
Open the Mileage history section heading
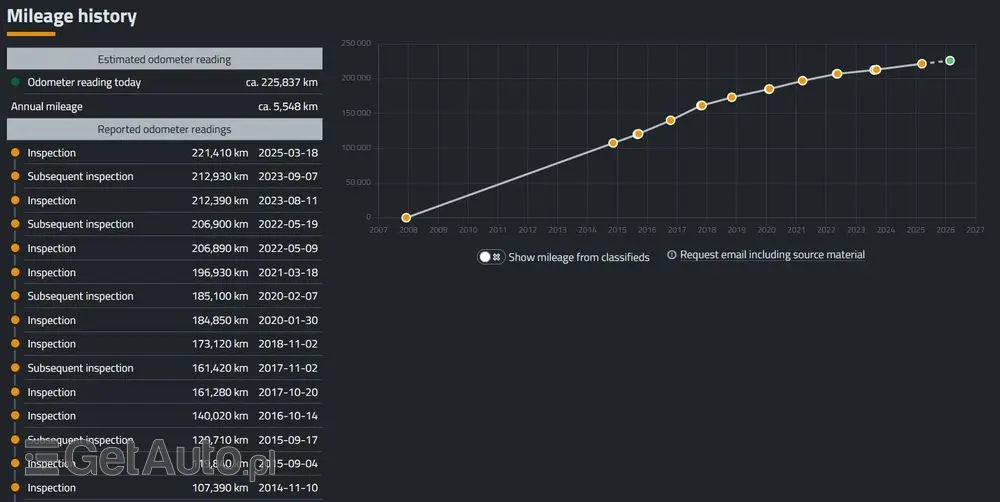click(x=72, y=17)
